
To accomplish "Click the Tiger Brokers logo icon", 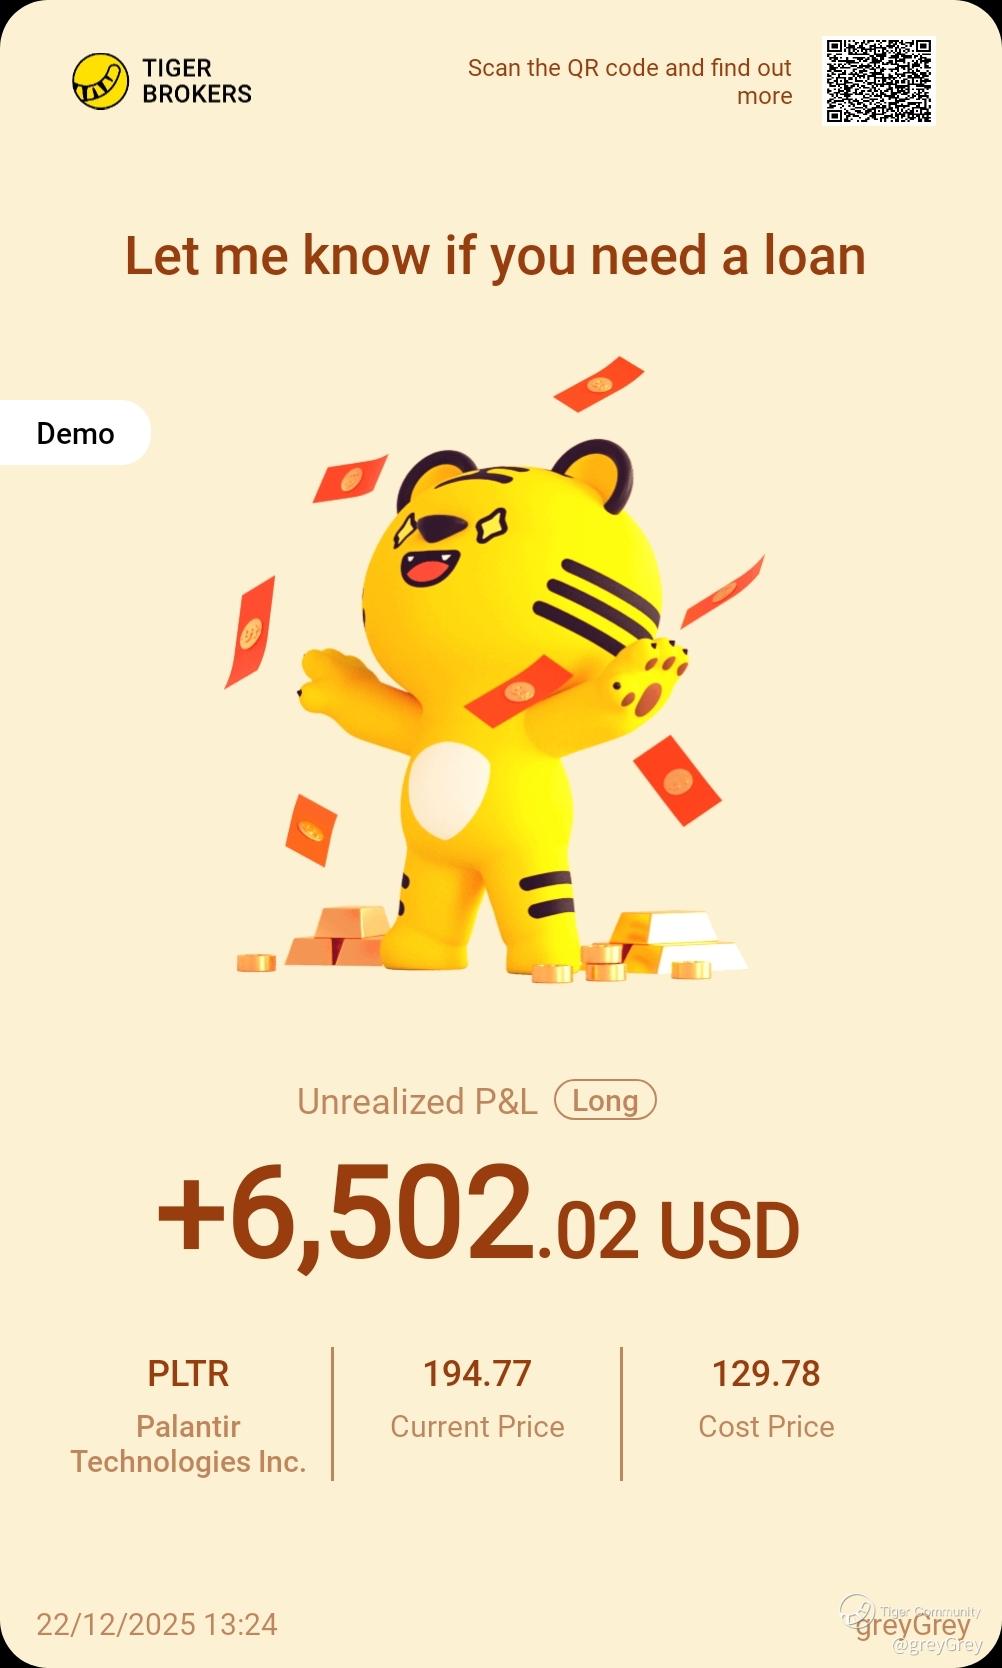I will coord(100,81).
